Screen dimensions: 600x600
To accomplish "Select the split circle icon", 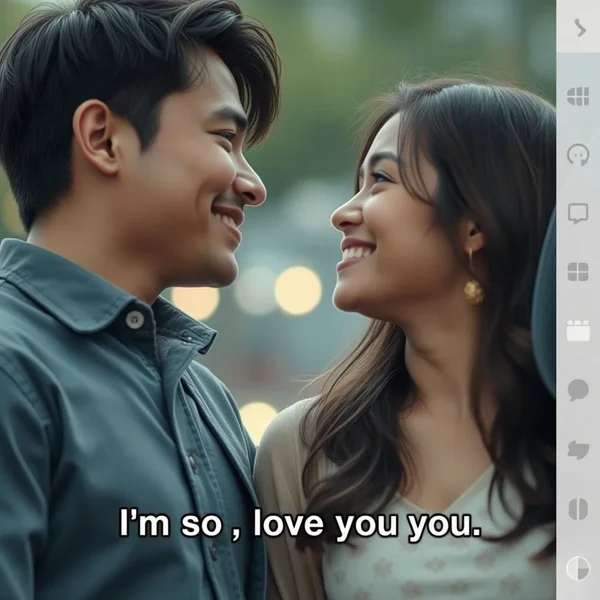I will coord(578,509).
